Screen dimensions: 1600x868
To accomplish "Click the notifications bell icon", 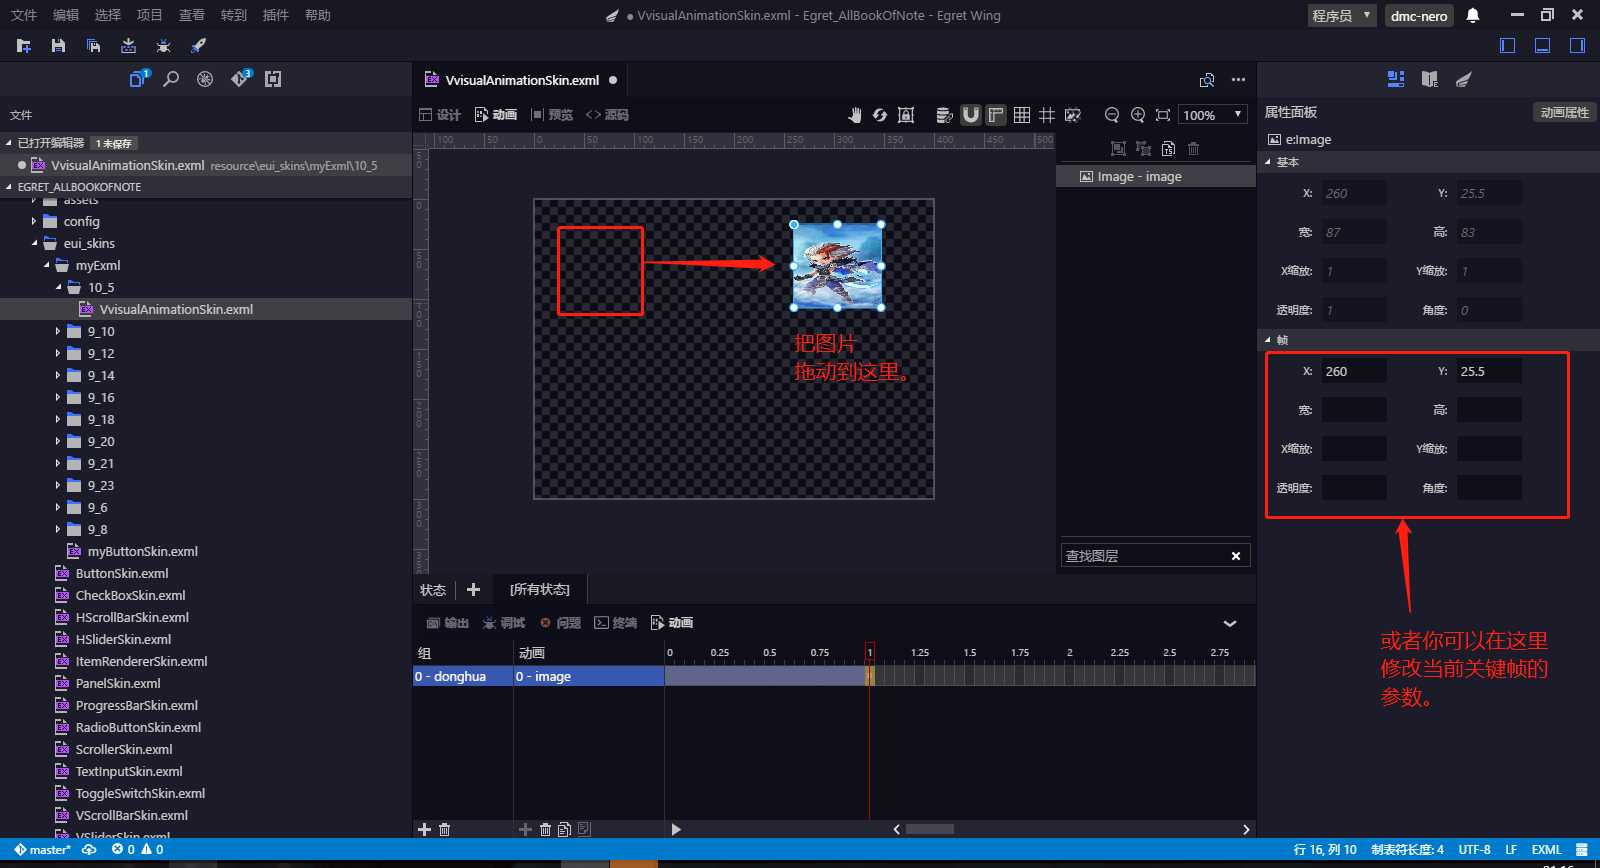I will pyautogui.click(x=1473, y=15).
